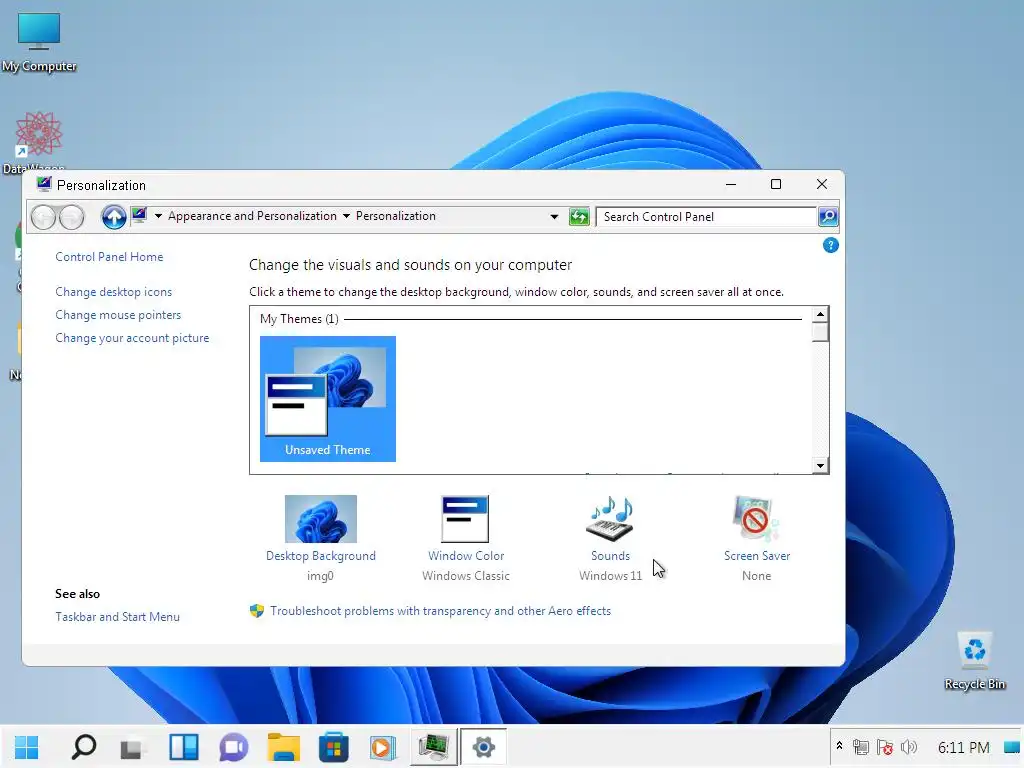Open media player icon on taskbar
The width and height of the screenshot is (1024, 768).
[383, 748]
